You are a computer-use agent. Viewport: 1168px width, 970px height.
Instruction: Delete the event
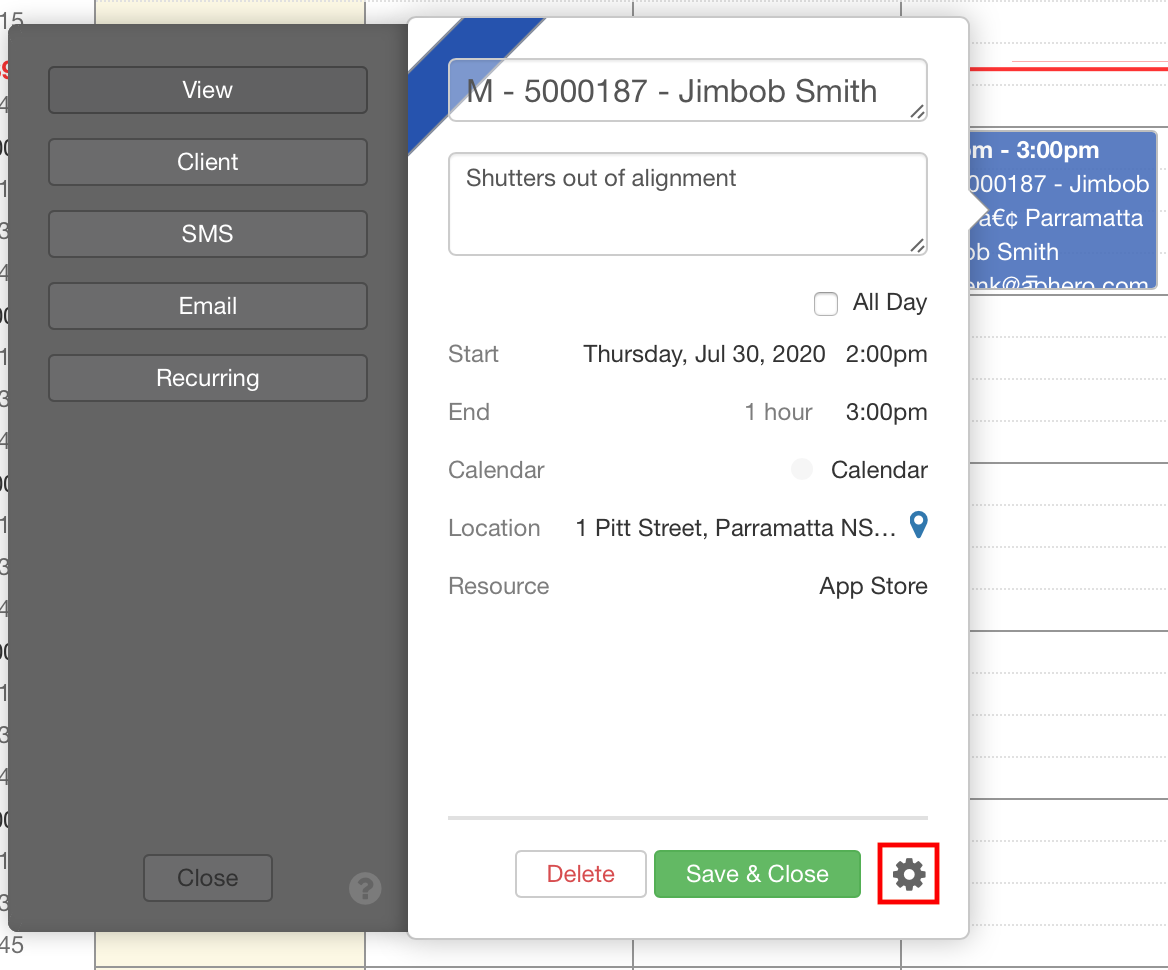click(x=580, y=874)
